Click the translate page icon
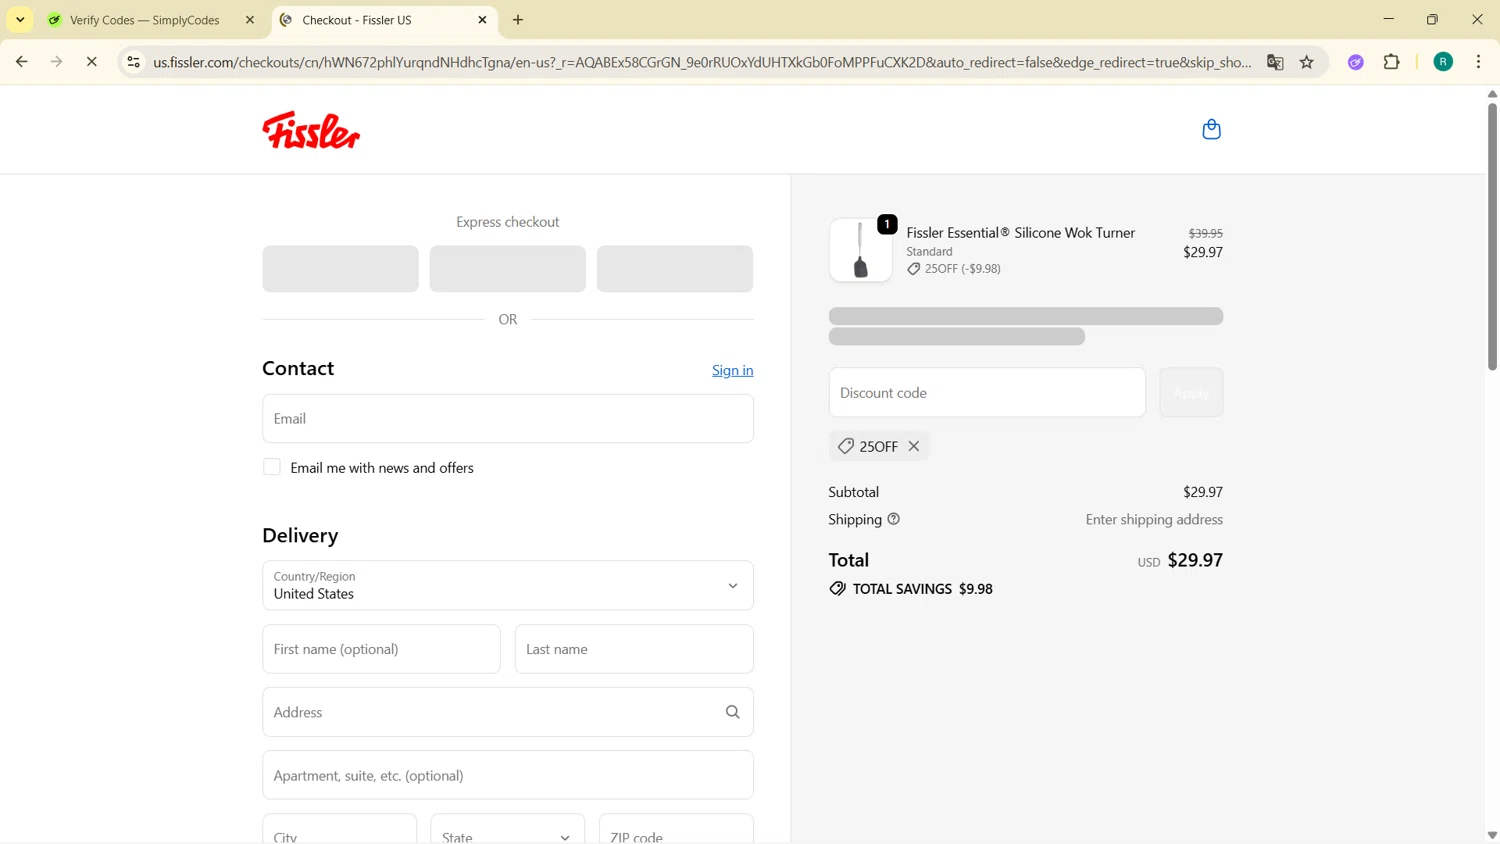The image size is (1500, 844). pos(1275,62)
